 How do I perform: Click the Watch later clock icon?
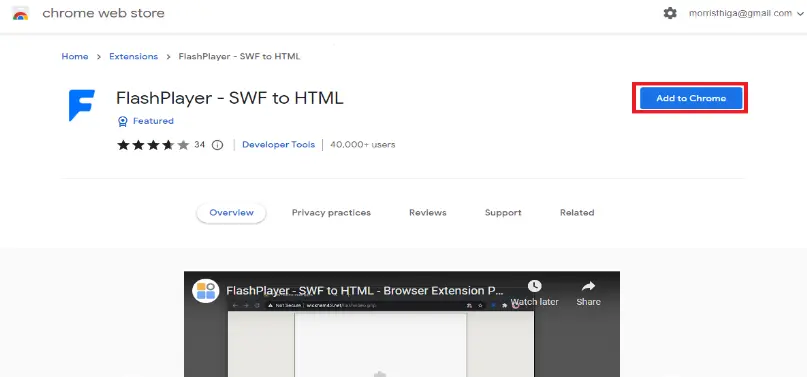click(x=534, y=286)
